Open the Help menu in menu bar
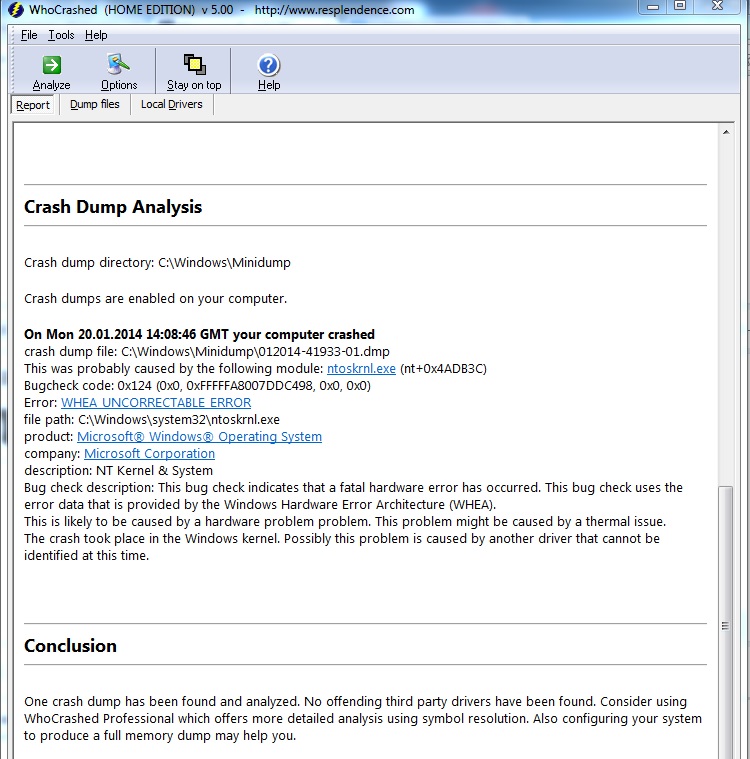 (x=96, y=35)
